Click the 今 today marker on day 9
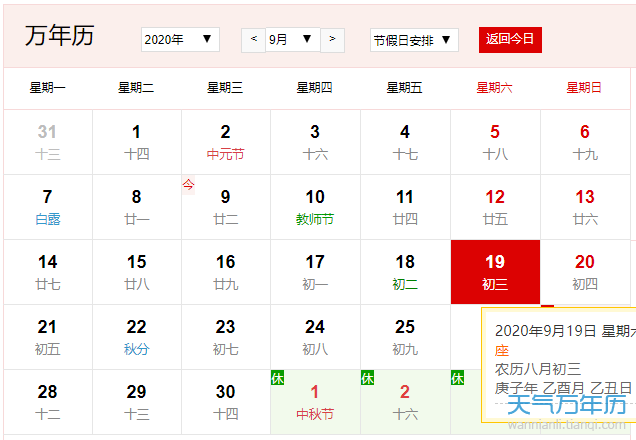 coord(188,185)
